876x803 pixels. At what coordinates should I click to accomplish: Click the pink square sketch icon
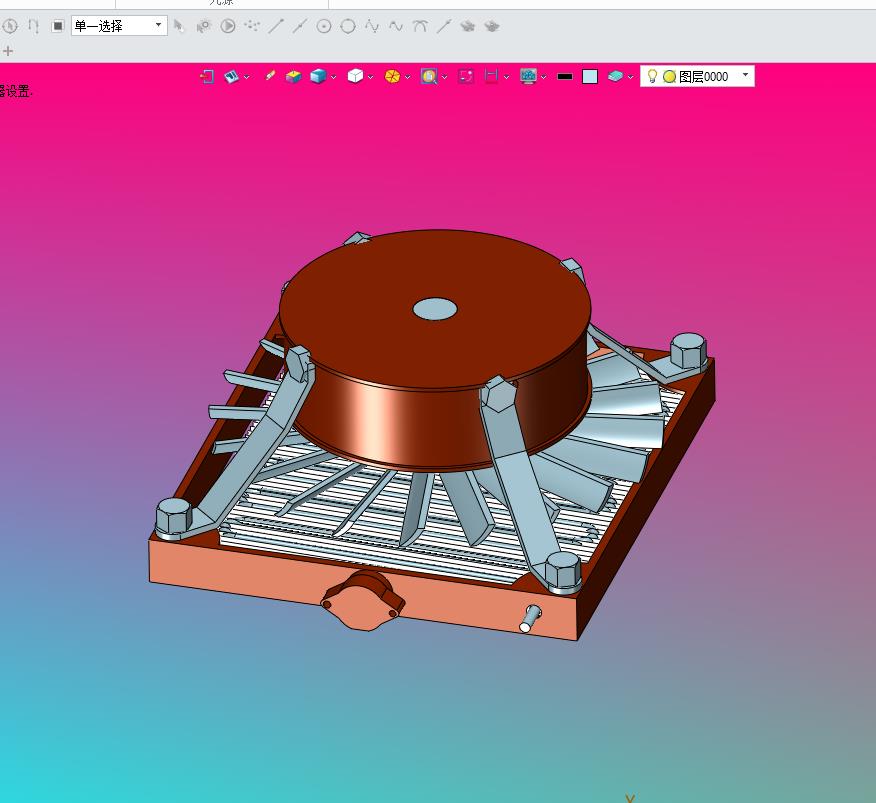click(466, 76)
